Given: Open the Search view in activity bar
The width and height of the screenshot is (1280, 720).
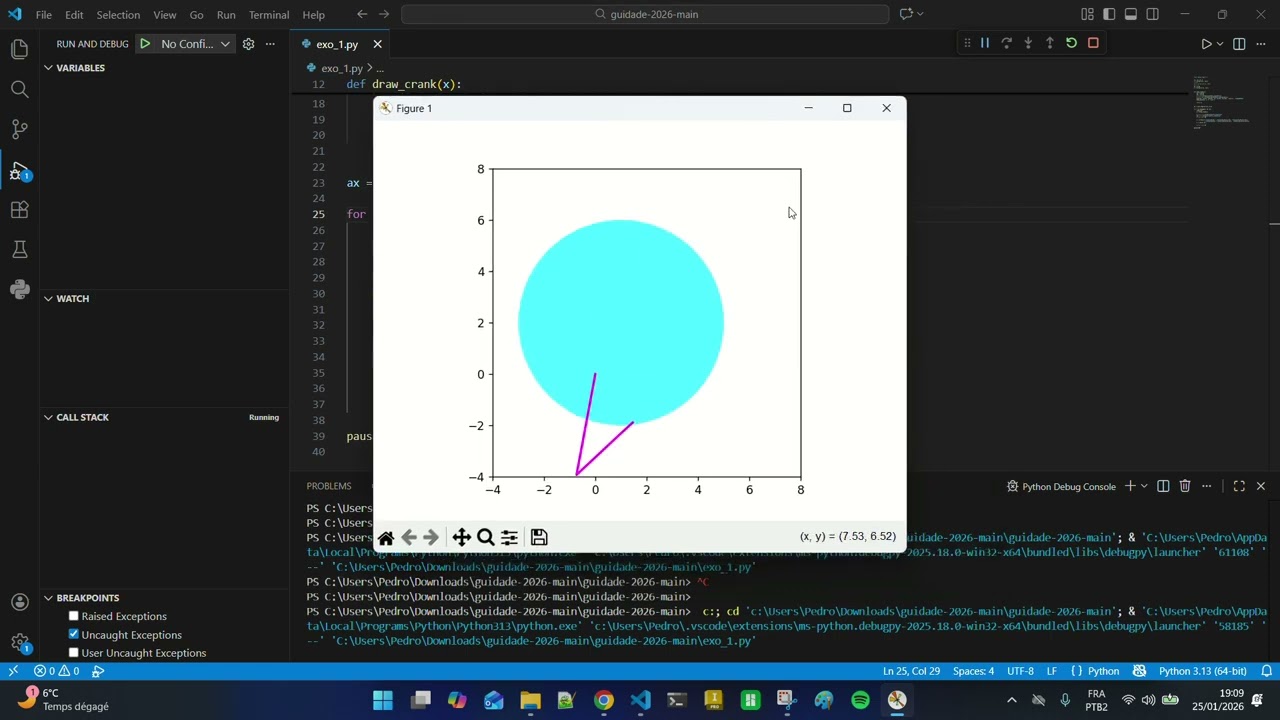Looking at the screenshot, I should 19,89.
